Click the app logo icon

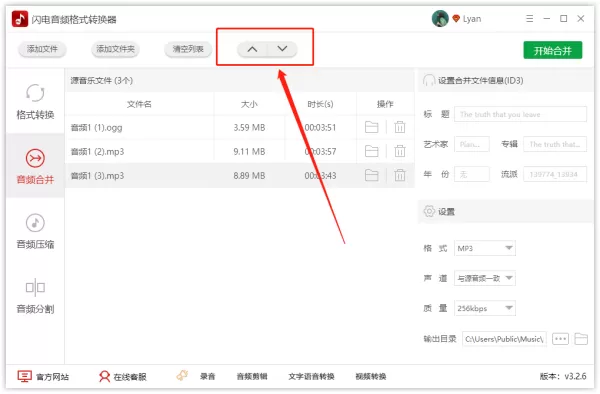pos(20,19)
